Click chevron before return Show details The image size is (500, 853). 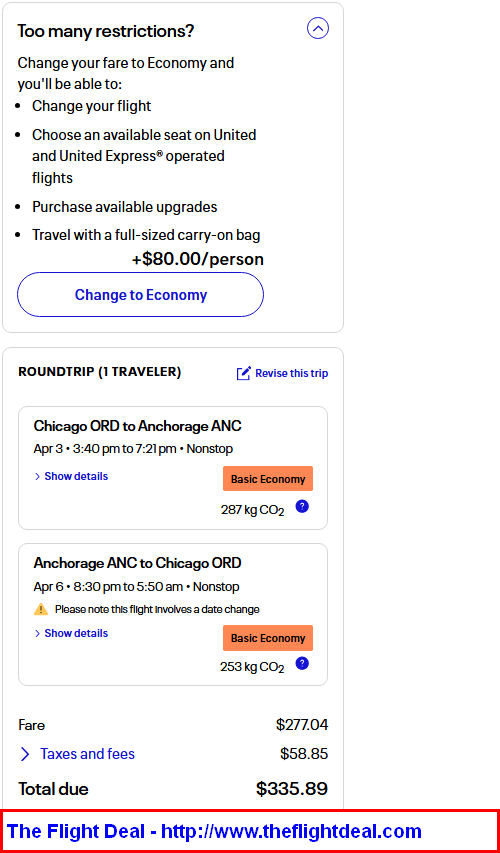(x=38, y=633)
